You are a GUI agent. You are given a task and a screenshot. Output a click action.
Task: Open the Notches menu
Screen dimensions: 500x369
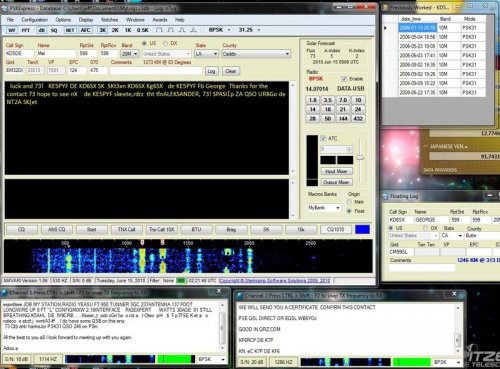(x=109, y=20)
